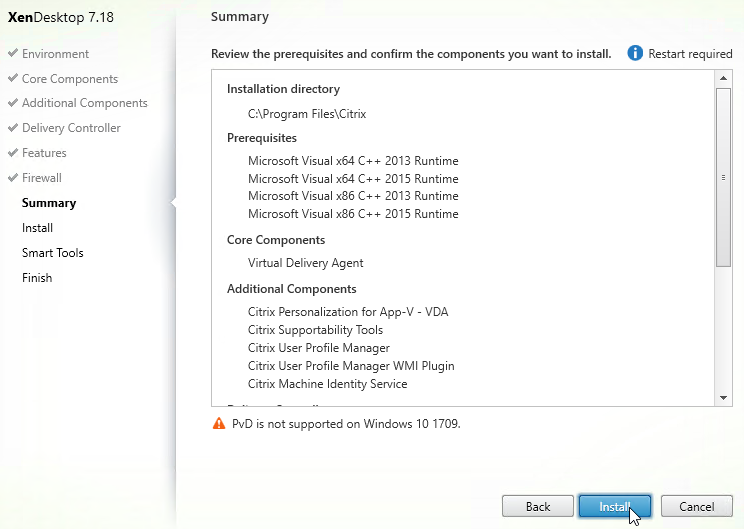Click the XenDesktop 7.18 title

click(x=61, y=18)
